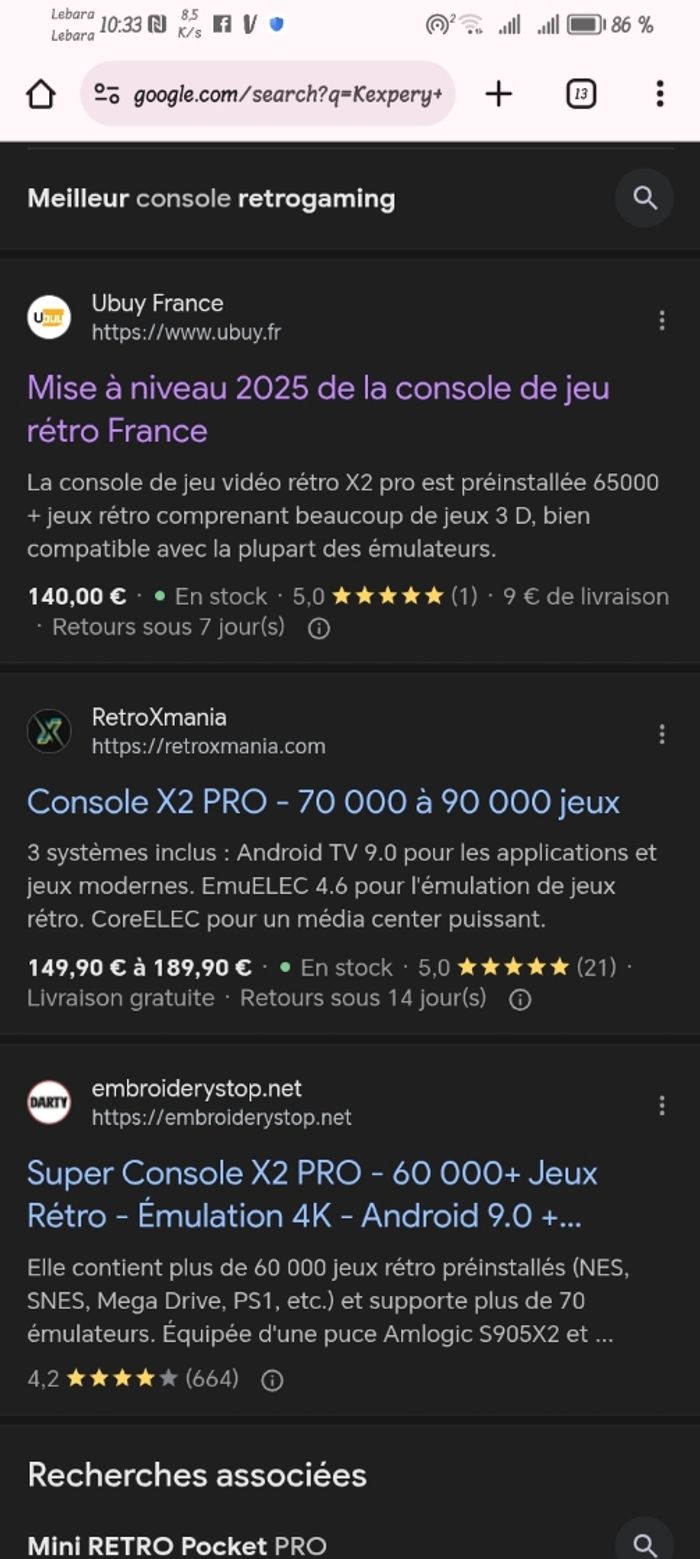Search 'Meilleur console retrogaming' magnifier icon
This screenshot has height=1559, width=700.
645,198
